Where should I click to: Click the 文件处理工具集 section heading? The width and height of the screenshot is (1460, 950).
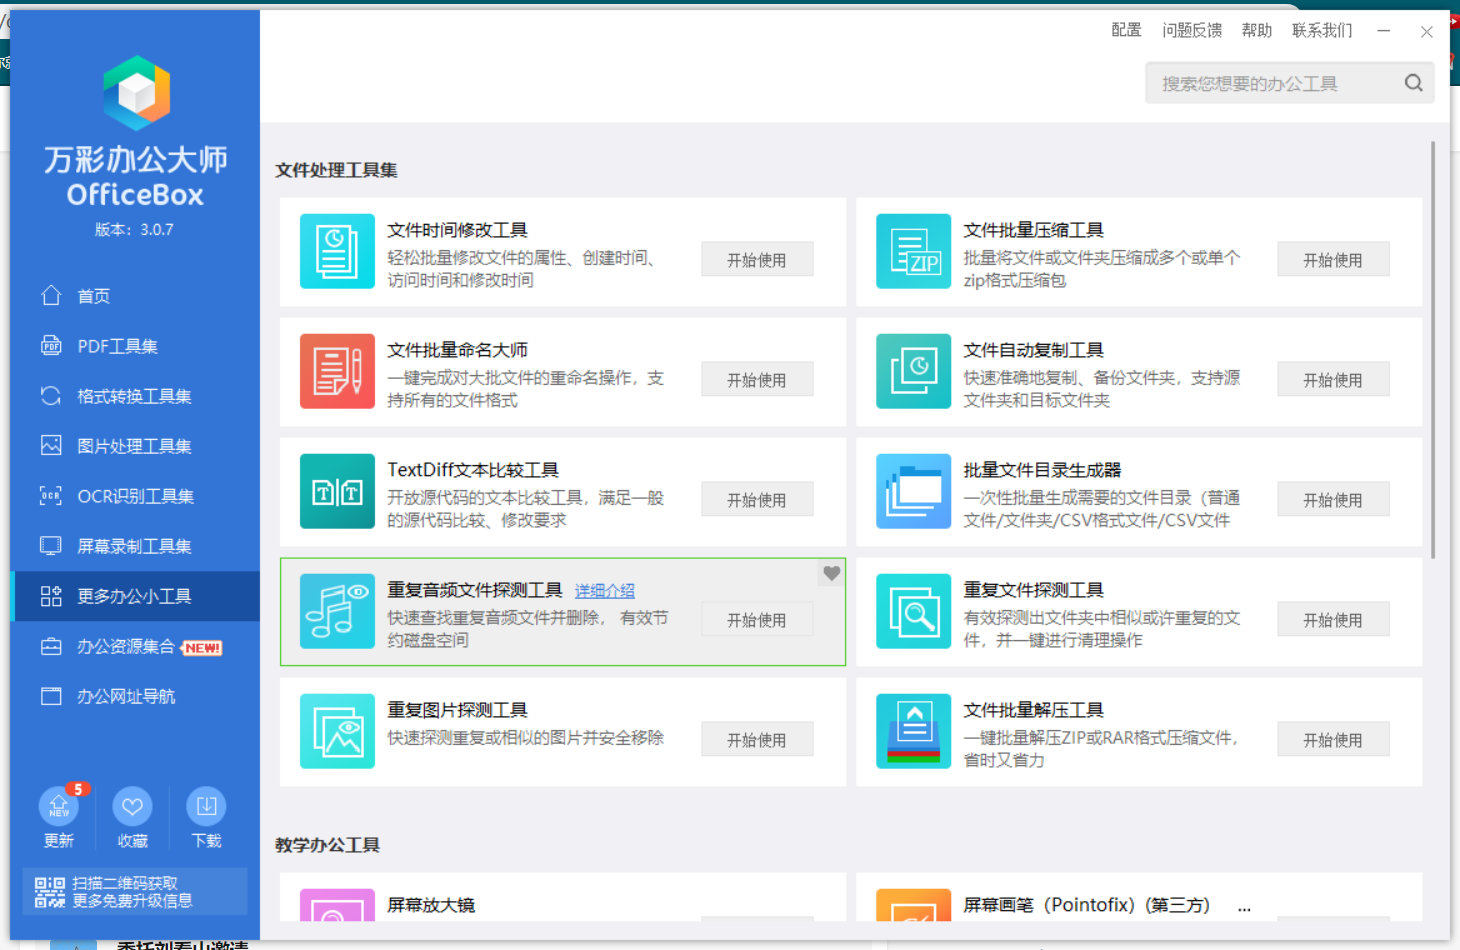[337, 170]
